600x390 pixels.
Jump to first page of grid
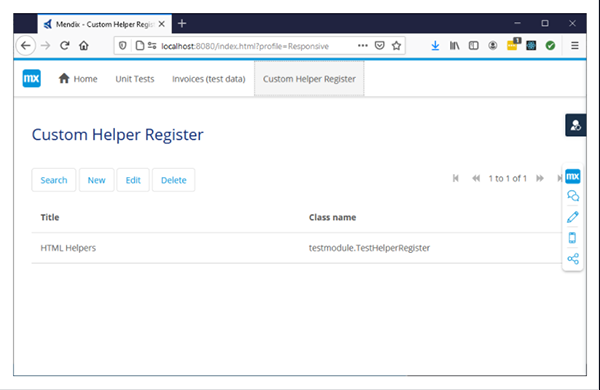pyautogui.click(x=455, y=178)
